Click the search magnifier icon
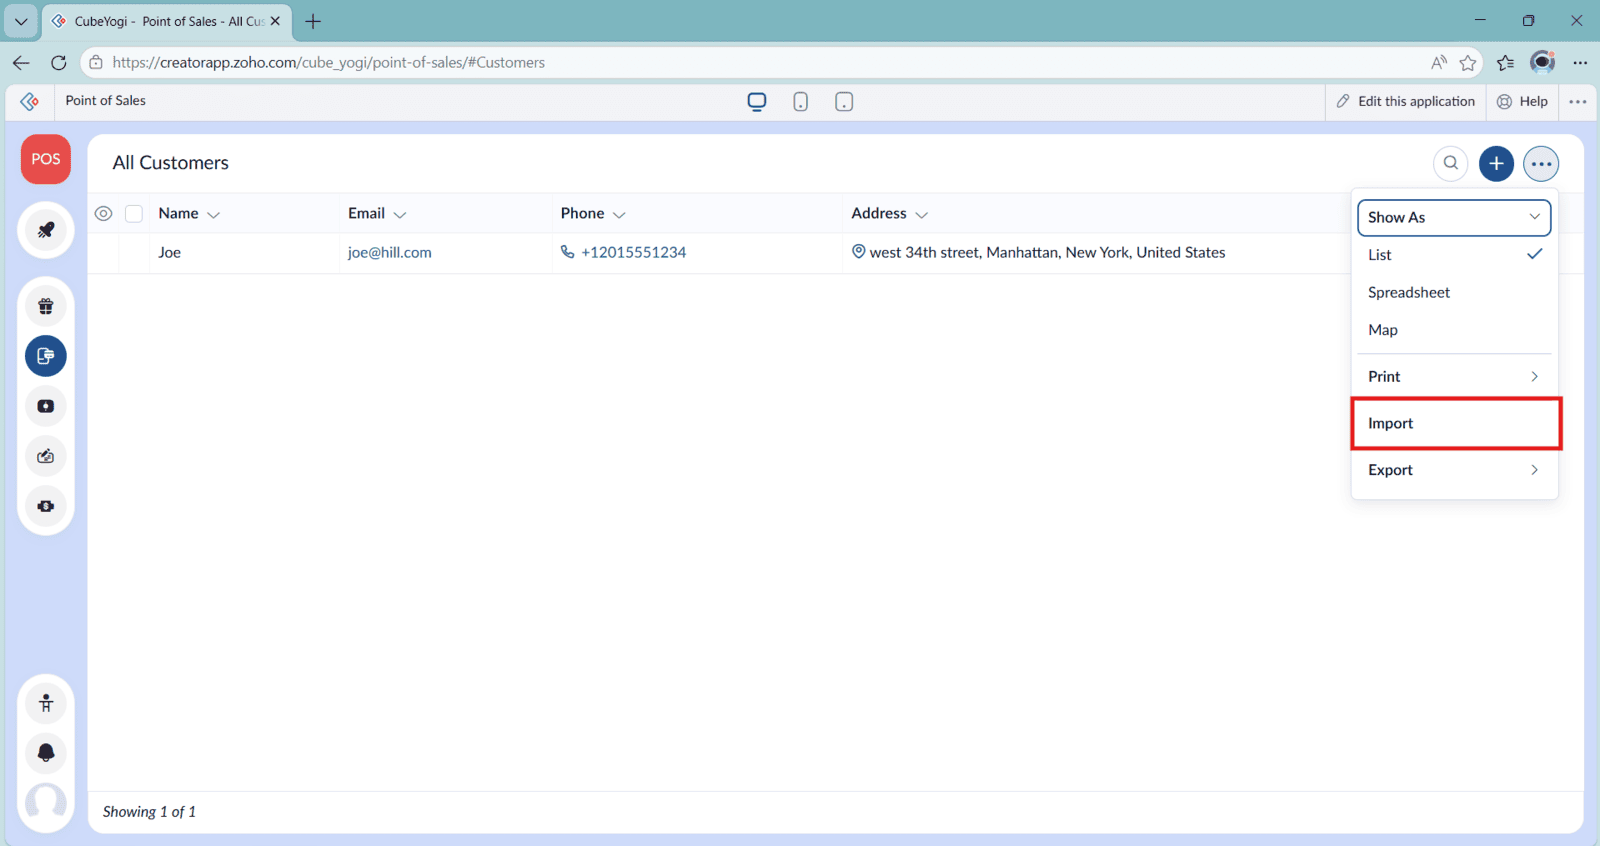The height and width of the screenshot is (846, 1600). pyautogui.click(x=1450, y=163)
